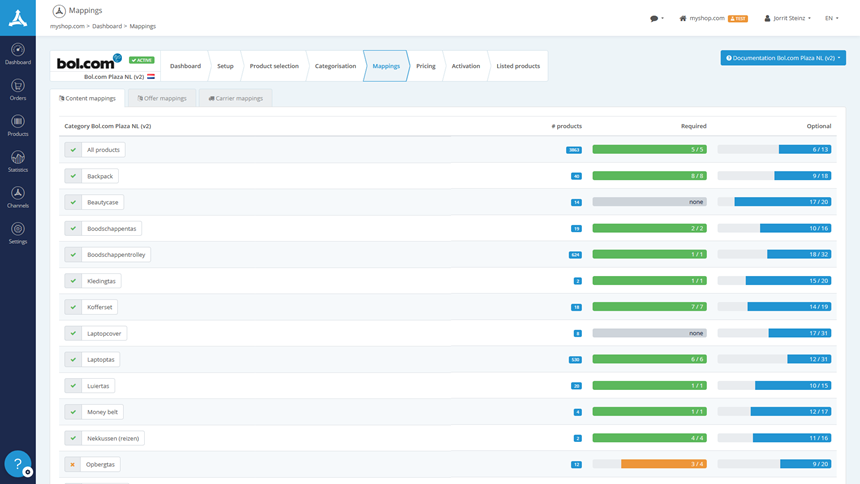Toggle the checkmark for Boodschappentas
This screenshot has width=860, height=484.
tap(73, 228)
